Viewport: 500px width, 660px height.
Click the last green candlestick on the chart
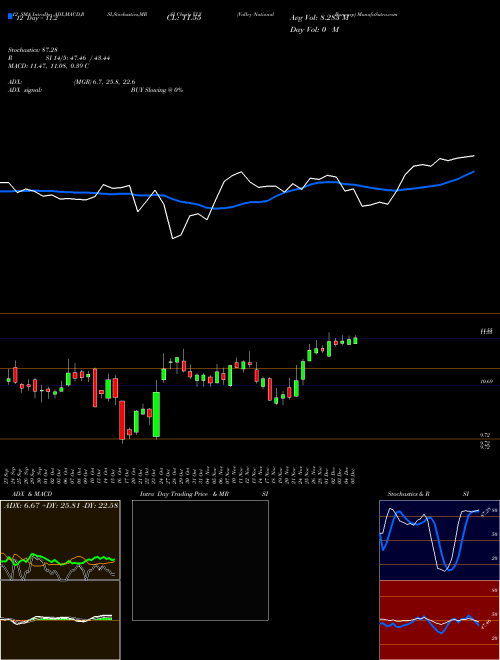coord(355,340)
